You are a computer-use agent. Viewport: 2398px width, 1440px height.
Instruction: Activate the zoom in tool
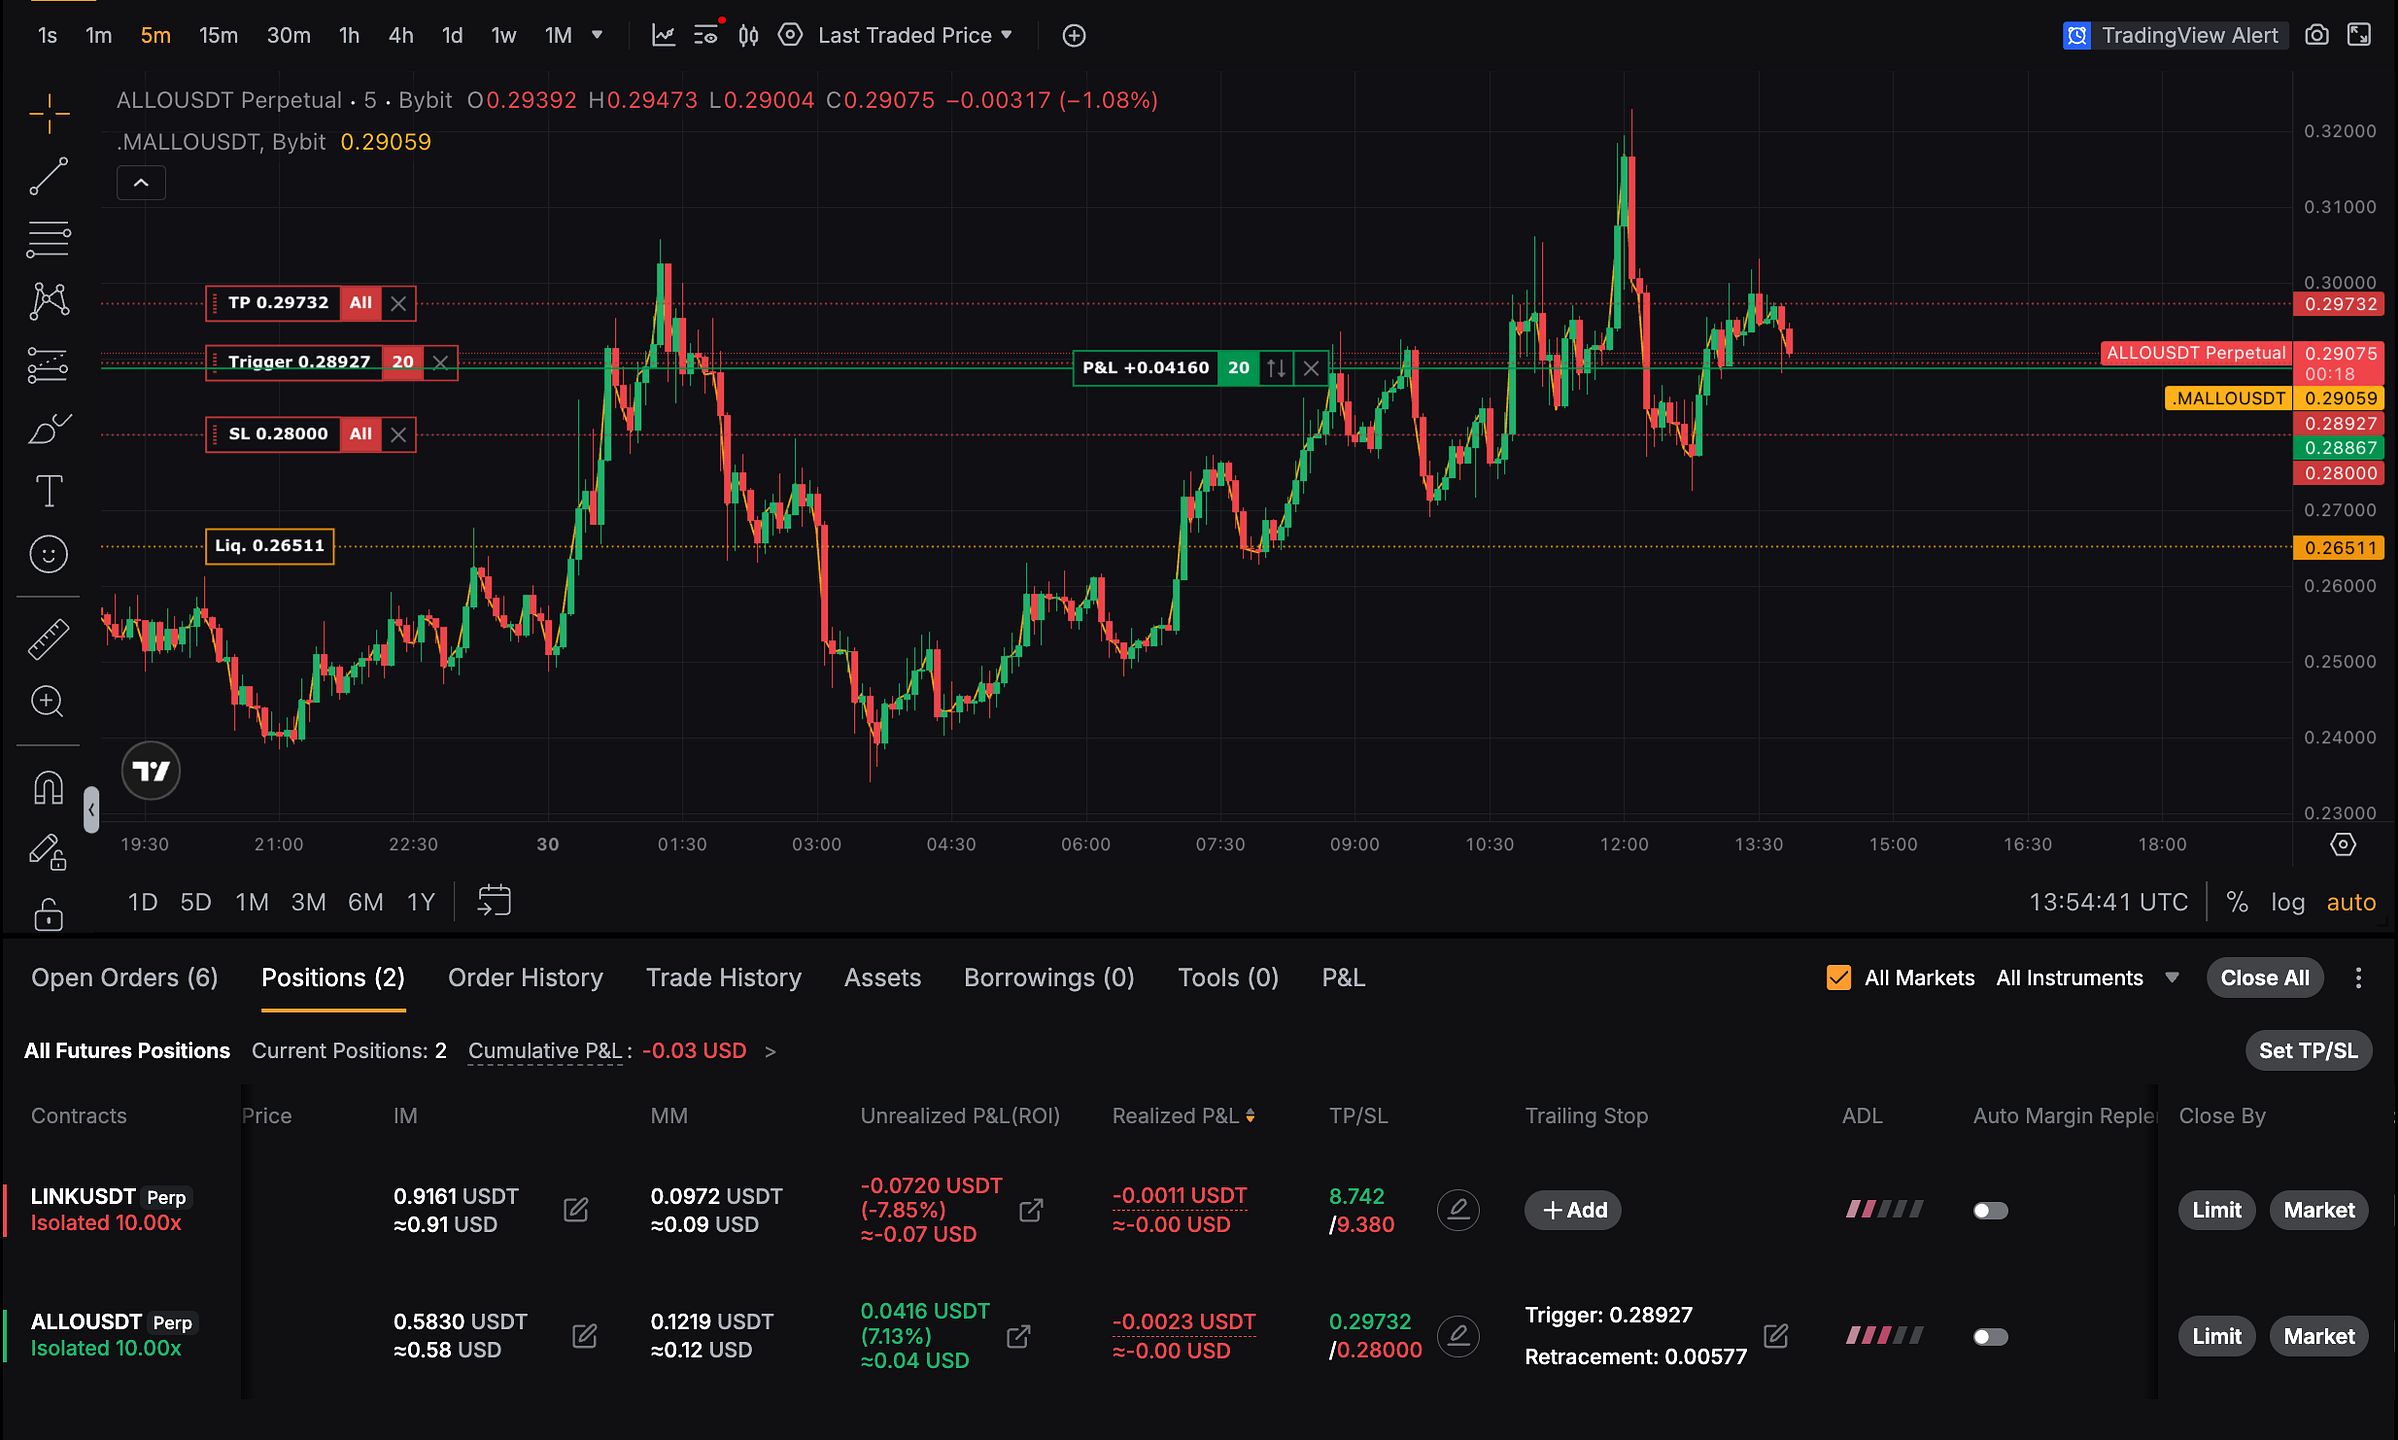(49, 702)
